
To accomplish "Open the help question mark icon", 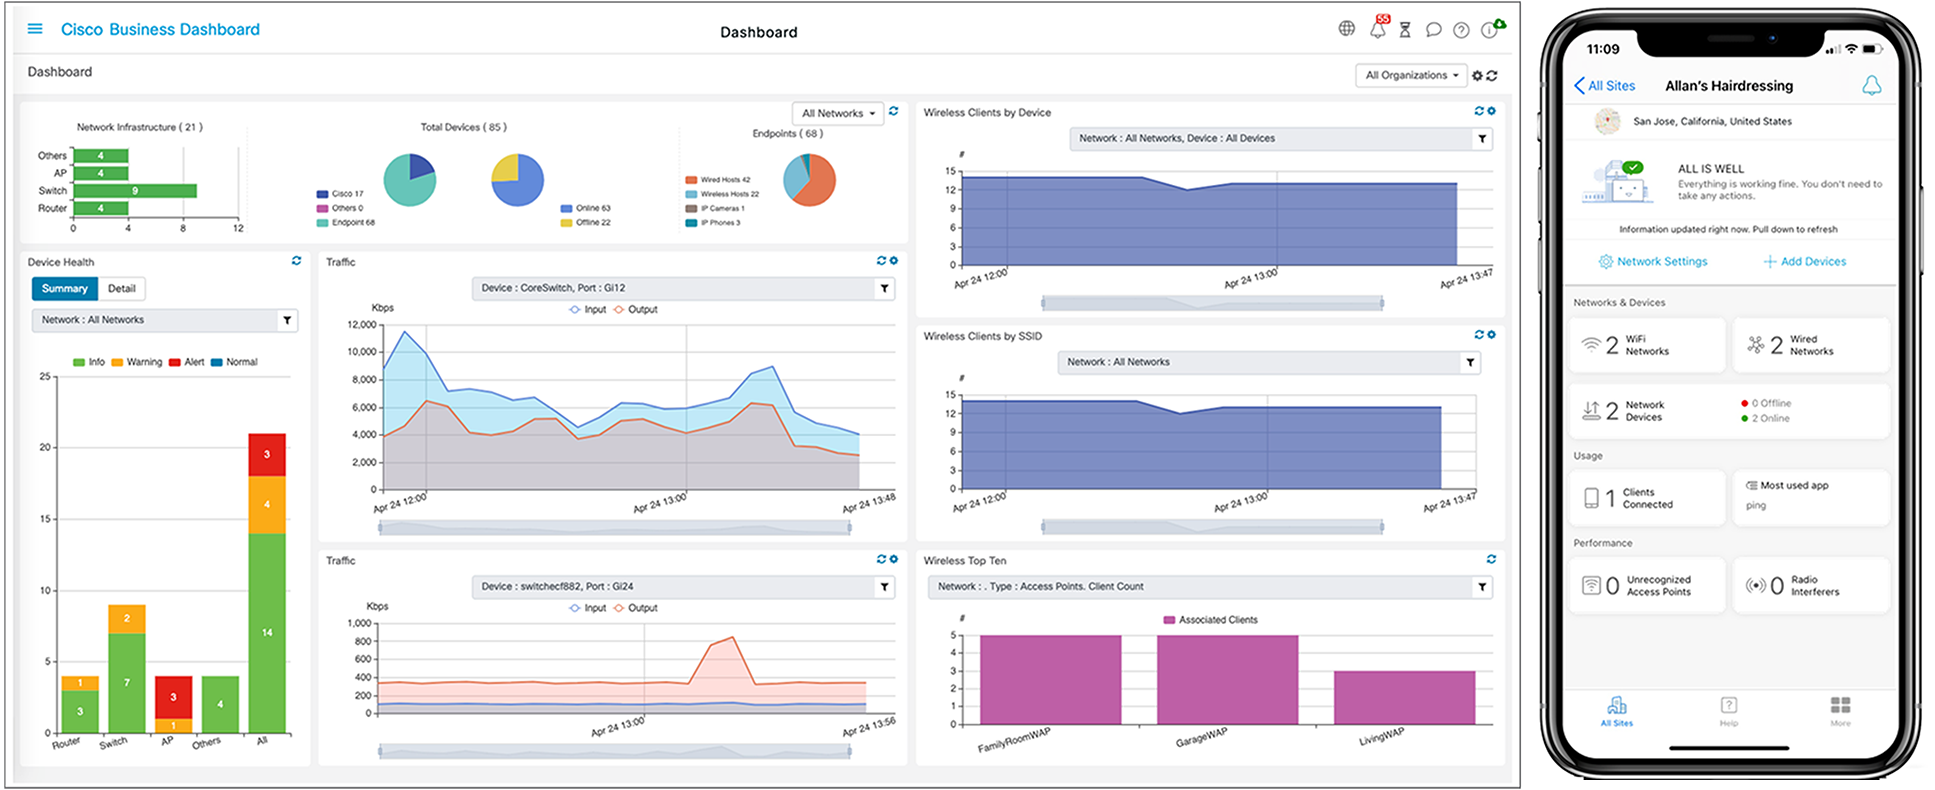I will pos(1461,30).
